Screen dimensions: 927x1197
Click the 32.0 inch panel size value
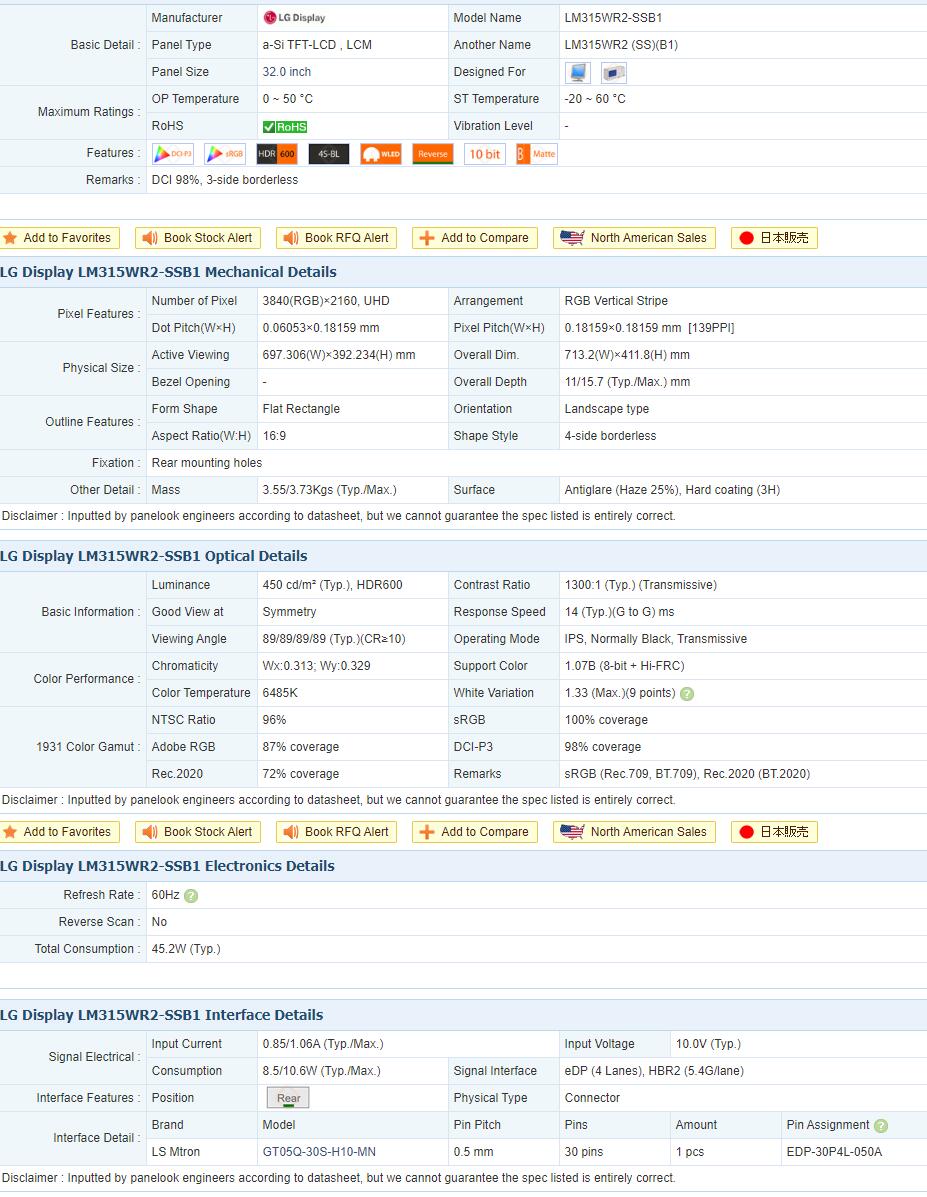286,72
